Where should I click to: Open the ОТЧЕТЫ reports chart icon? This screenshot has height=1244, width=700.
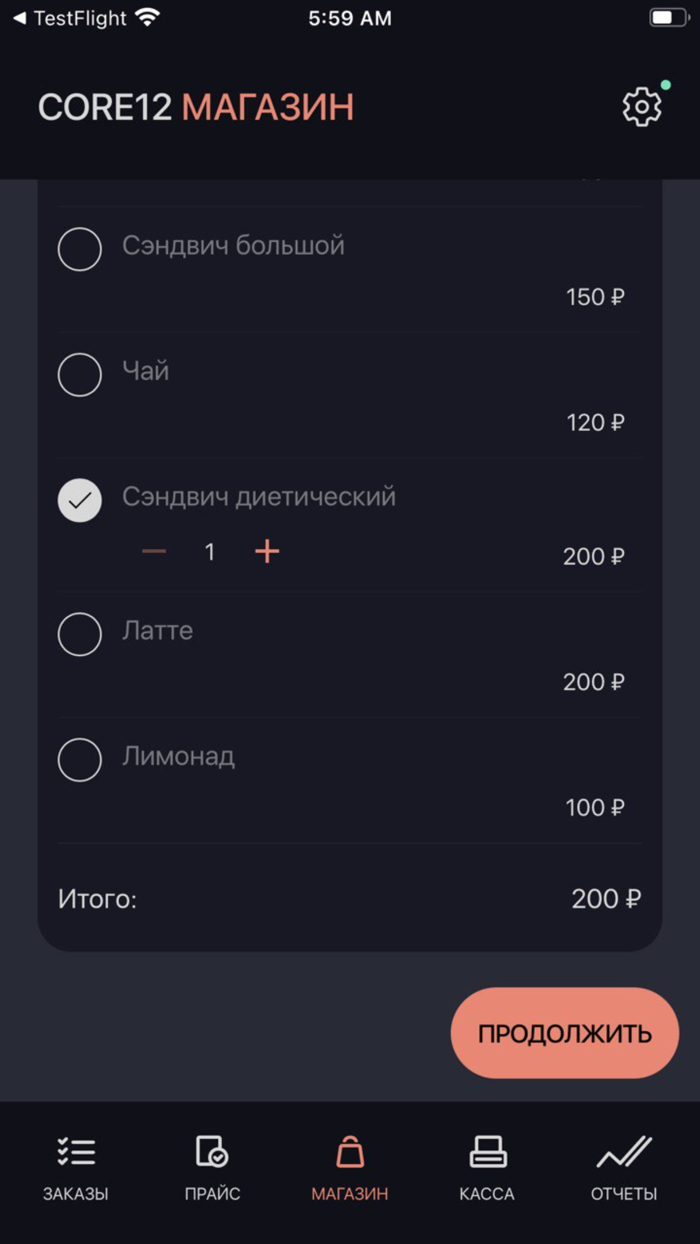coord(622,1152)
